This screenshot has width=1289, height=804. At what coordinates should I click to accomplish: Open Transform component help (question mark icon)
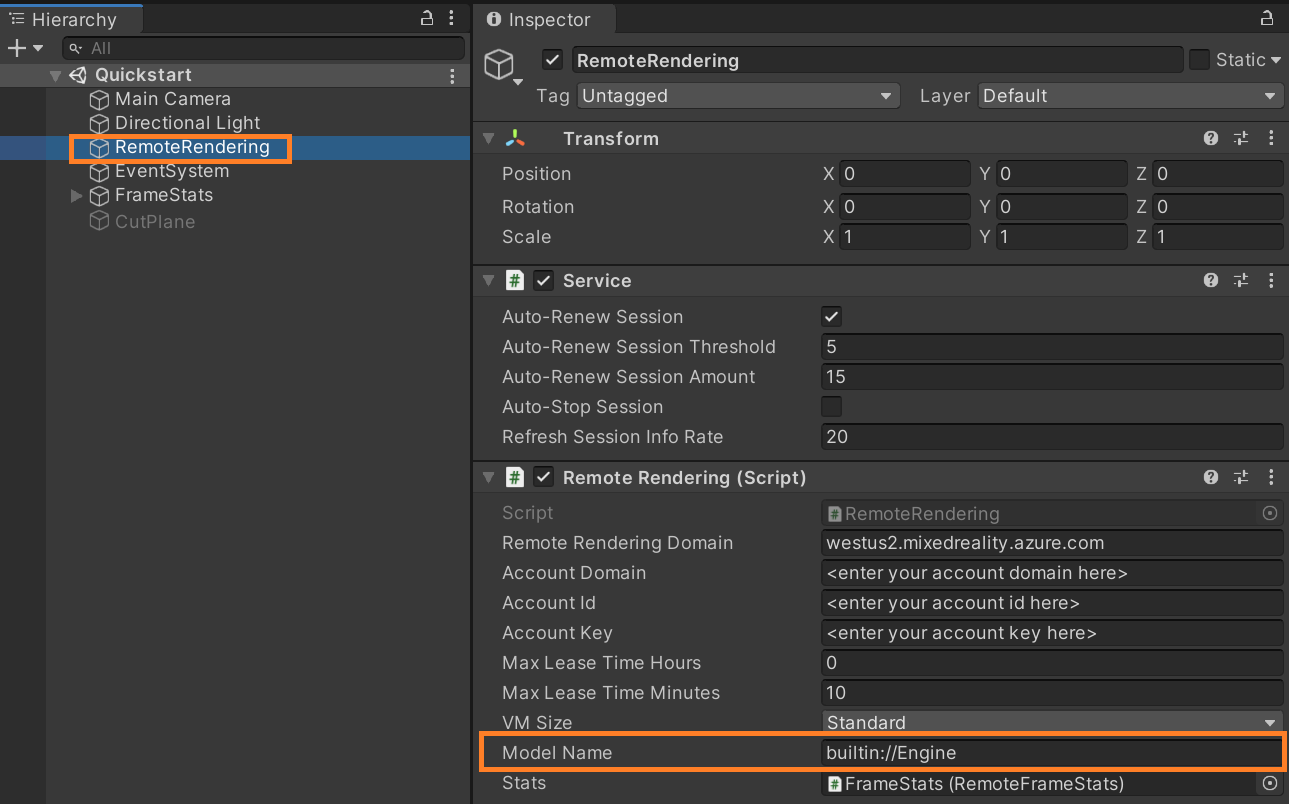[x=1210, y=138]
